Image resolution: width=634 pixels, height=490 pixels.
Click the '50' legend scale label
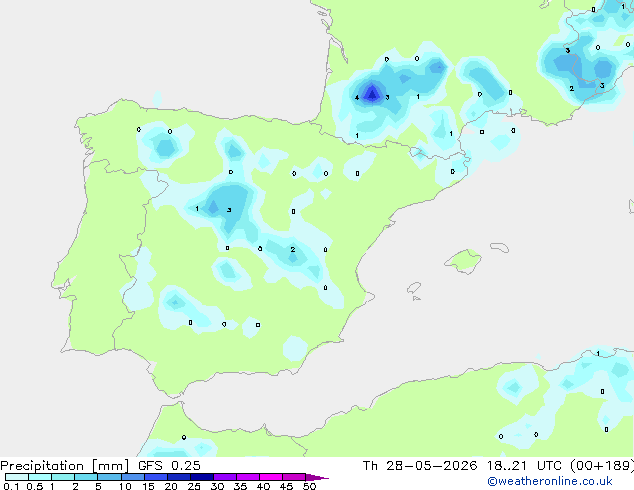tap(309, 486)
